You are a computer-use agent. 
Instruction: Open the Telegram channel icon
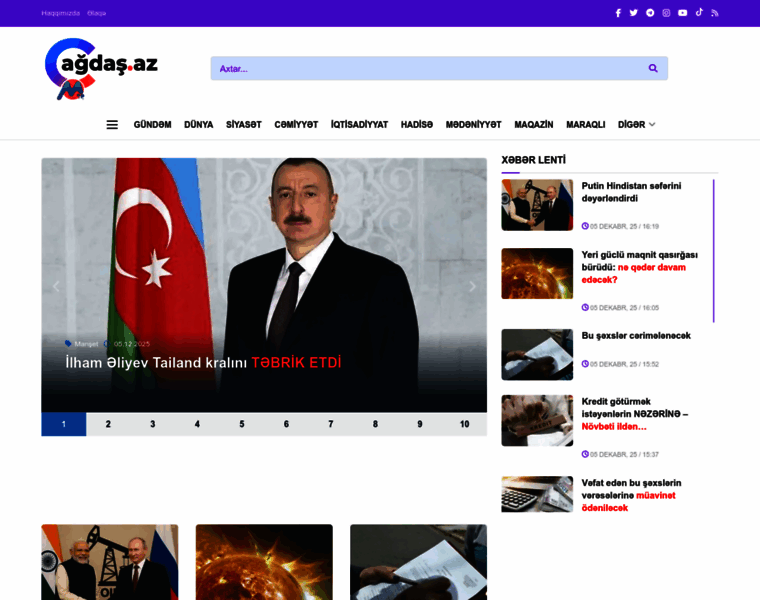click(x=650, y=13)
